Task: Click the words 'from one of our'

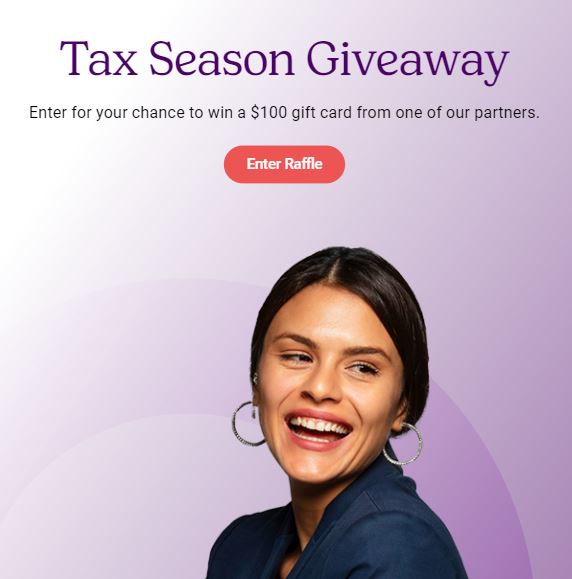Action: 413,113
